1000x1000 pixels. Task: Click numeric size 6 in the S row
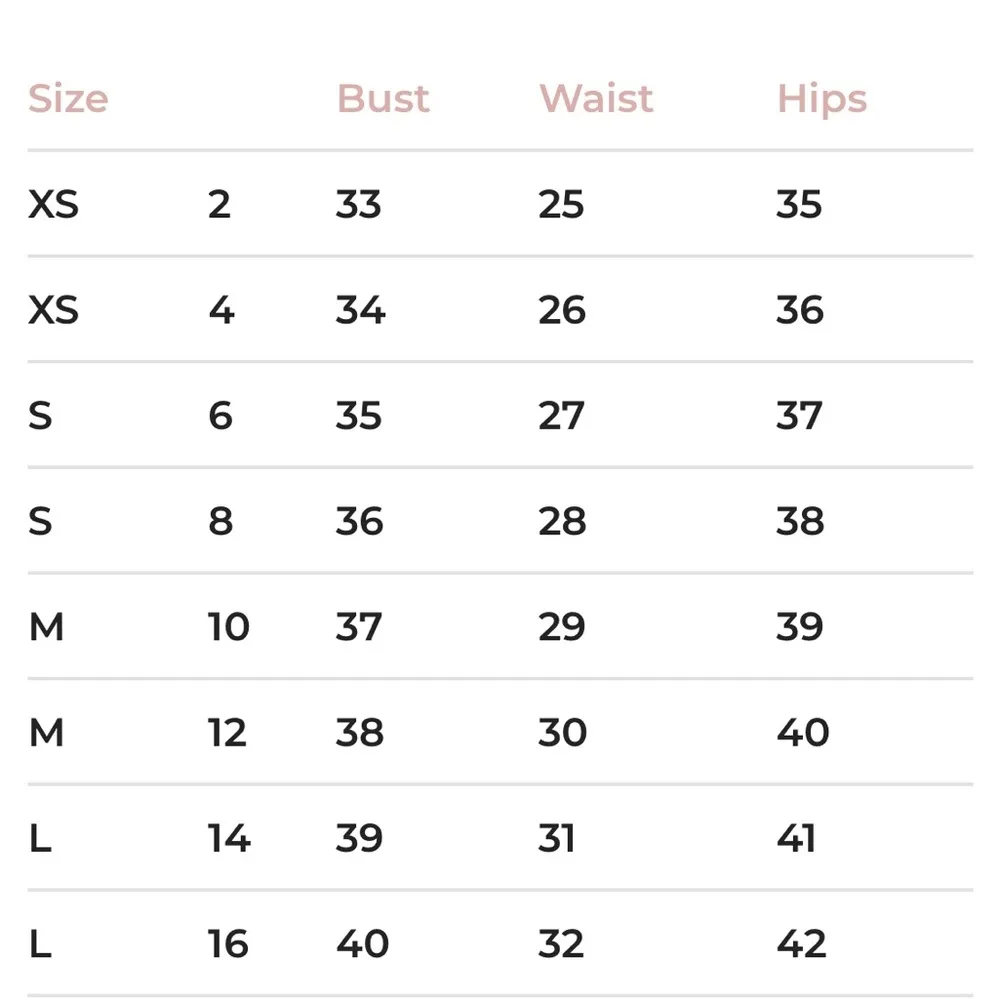(x=220, y=416)
